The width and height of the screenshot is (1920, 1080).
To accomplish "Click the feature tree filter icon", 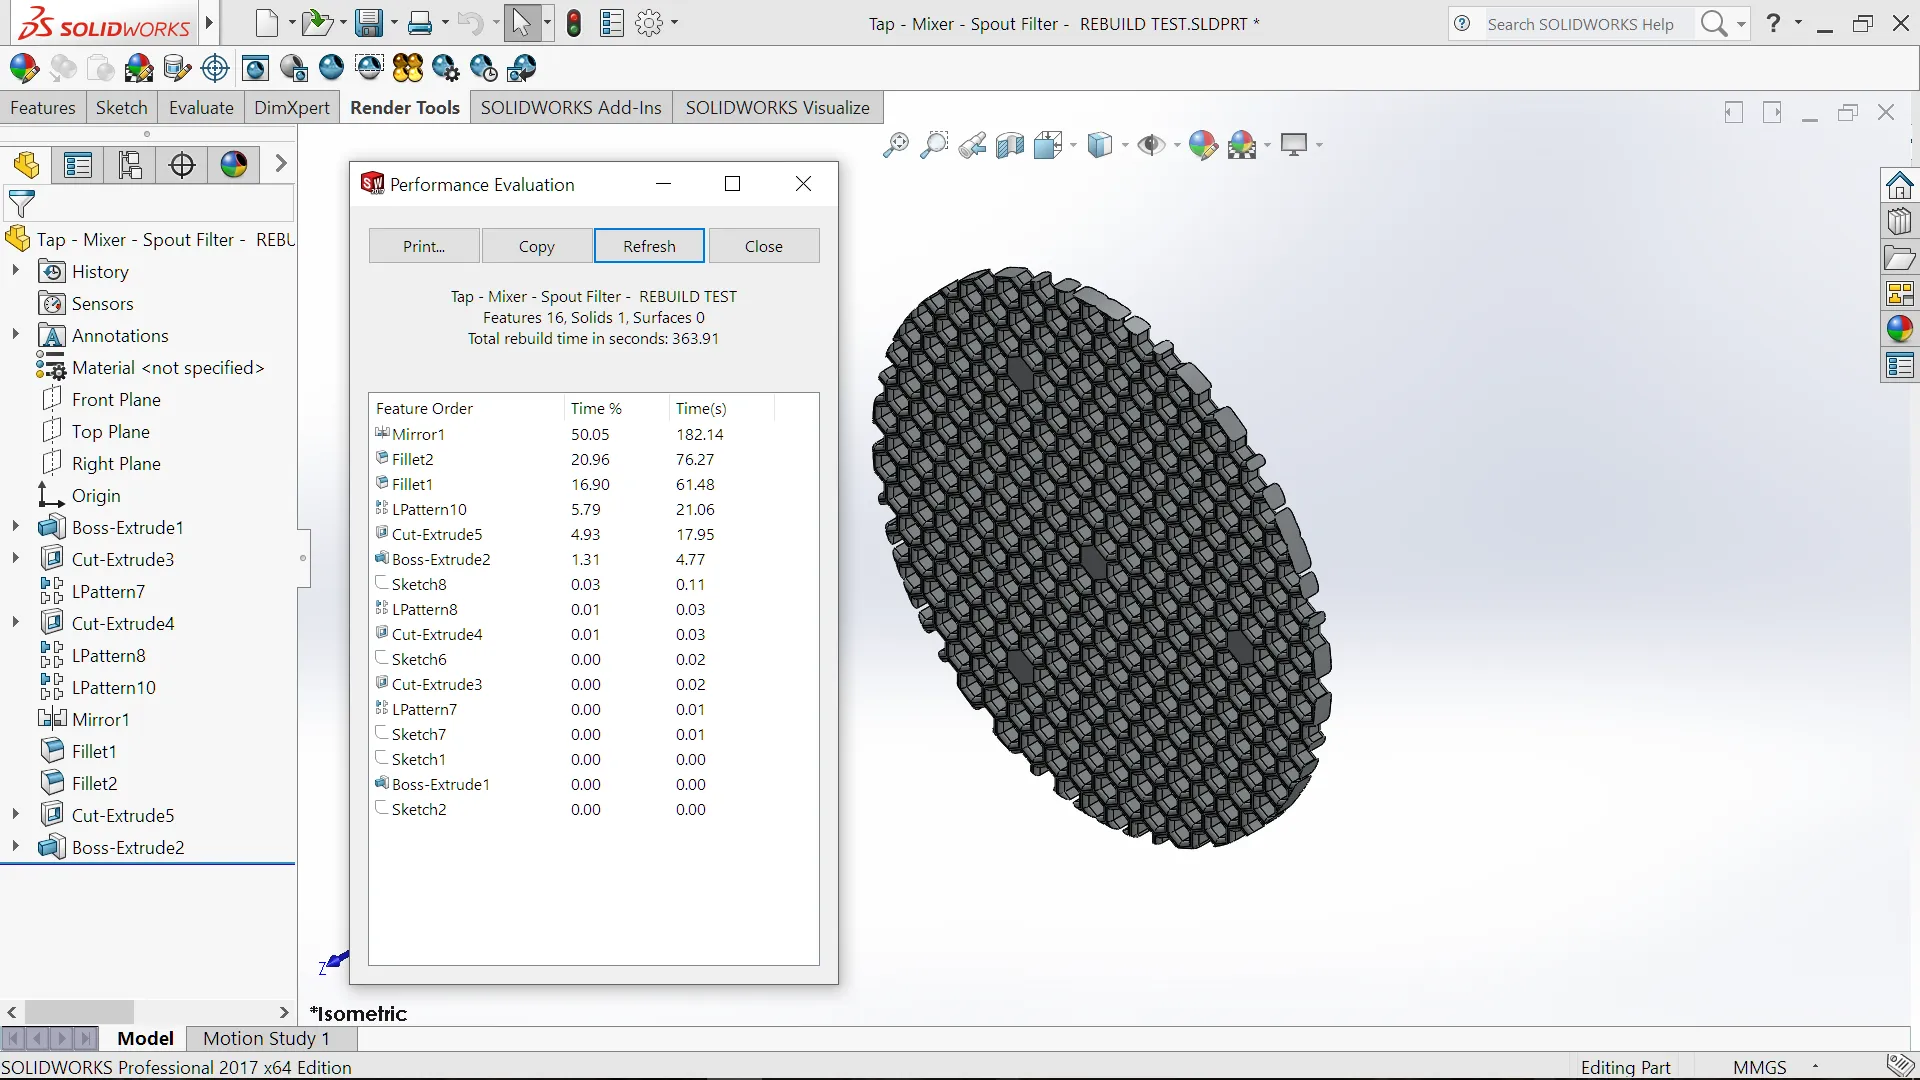I will pos(21,204).
